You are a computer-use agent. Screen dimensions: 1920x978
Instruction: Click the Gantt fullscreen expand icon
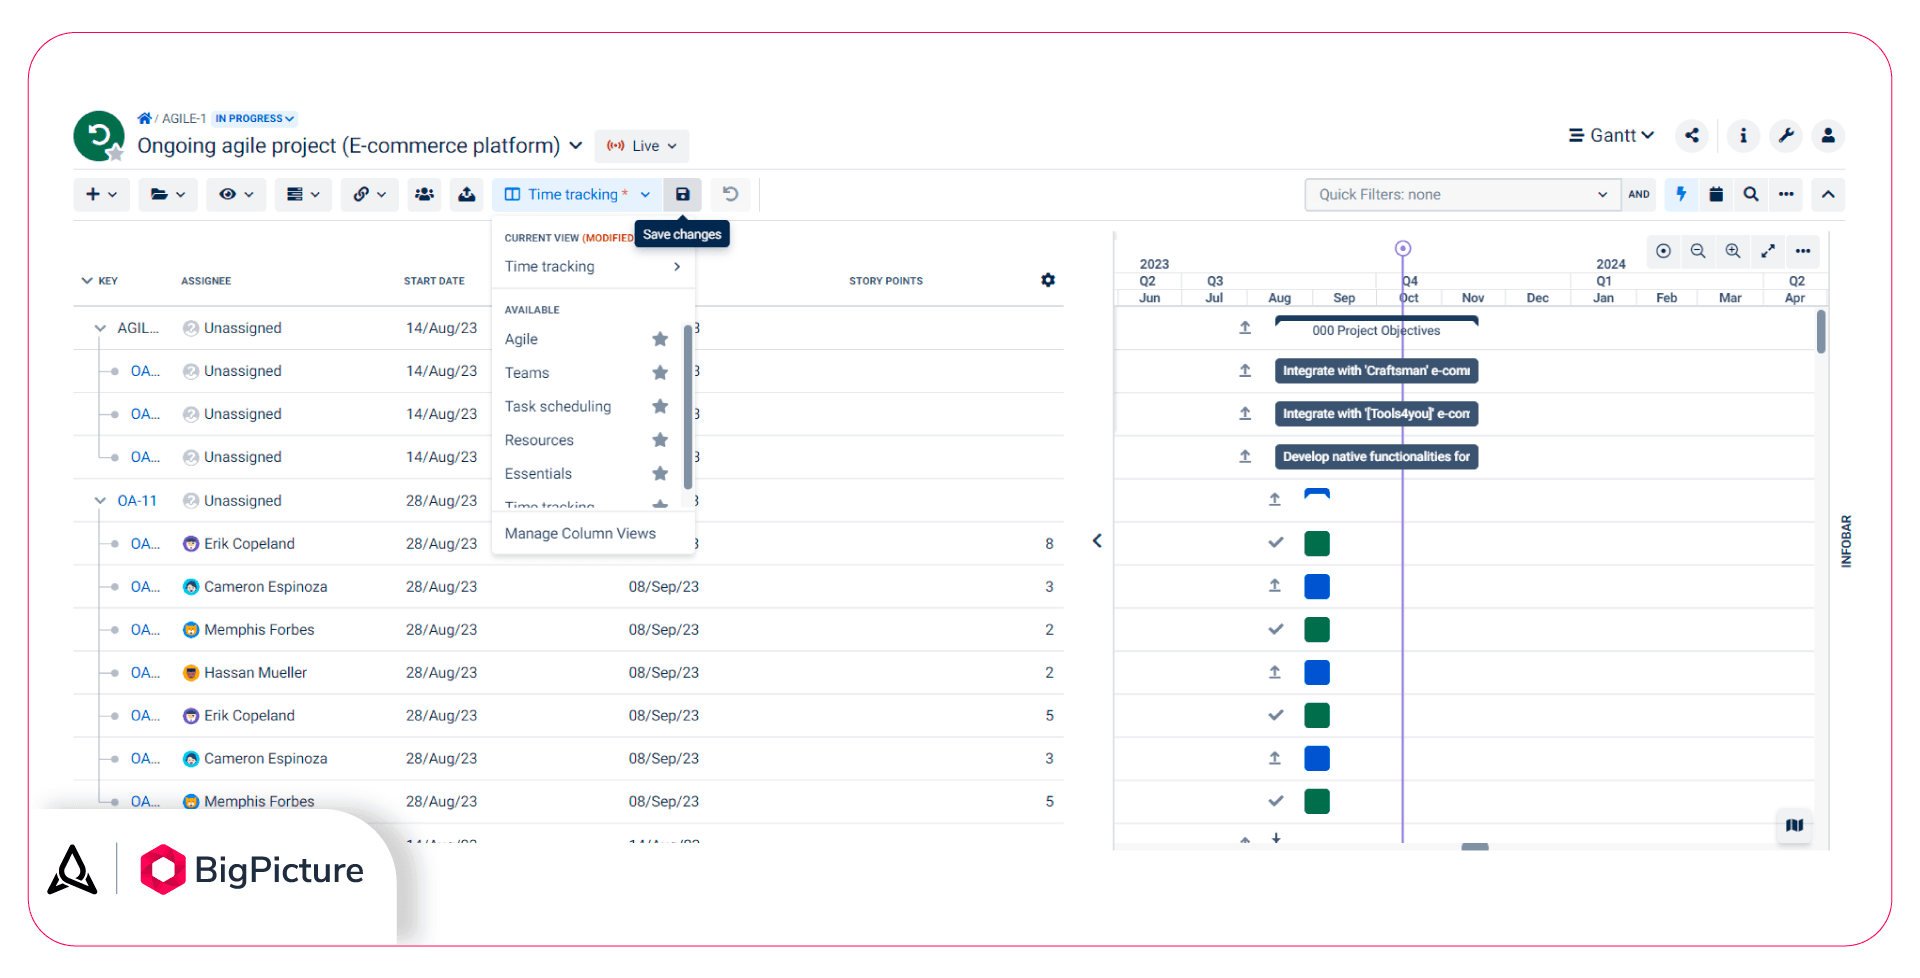pos(1768,251)
